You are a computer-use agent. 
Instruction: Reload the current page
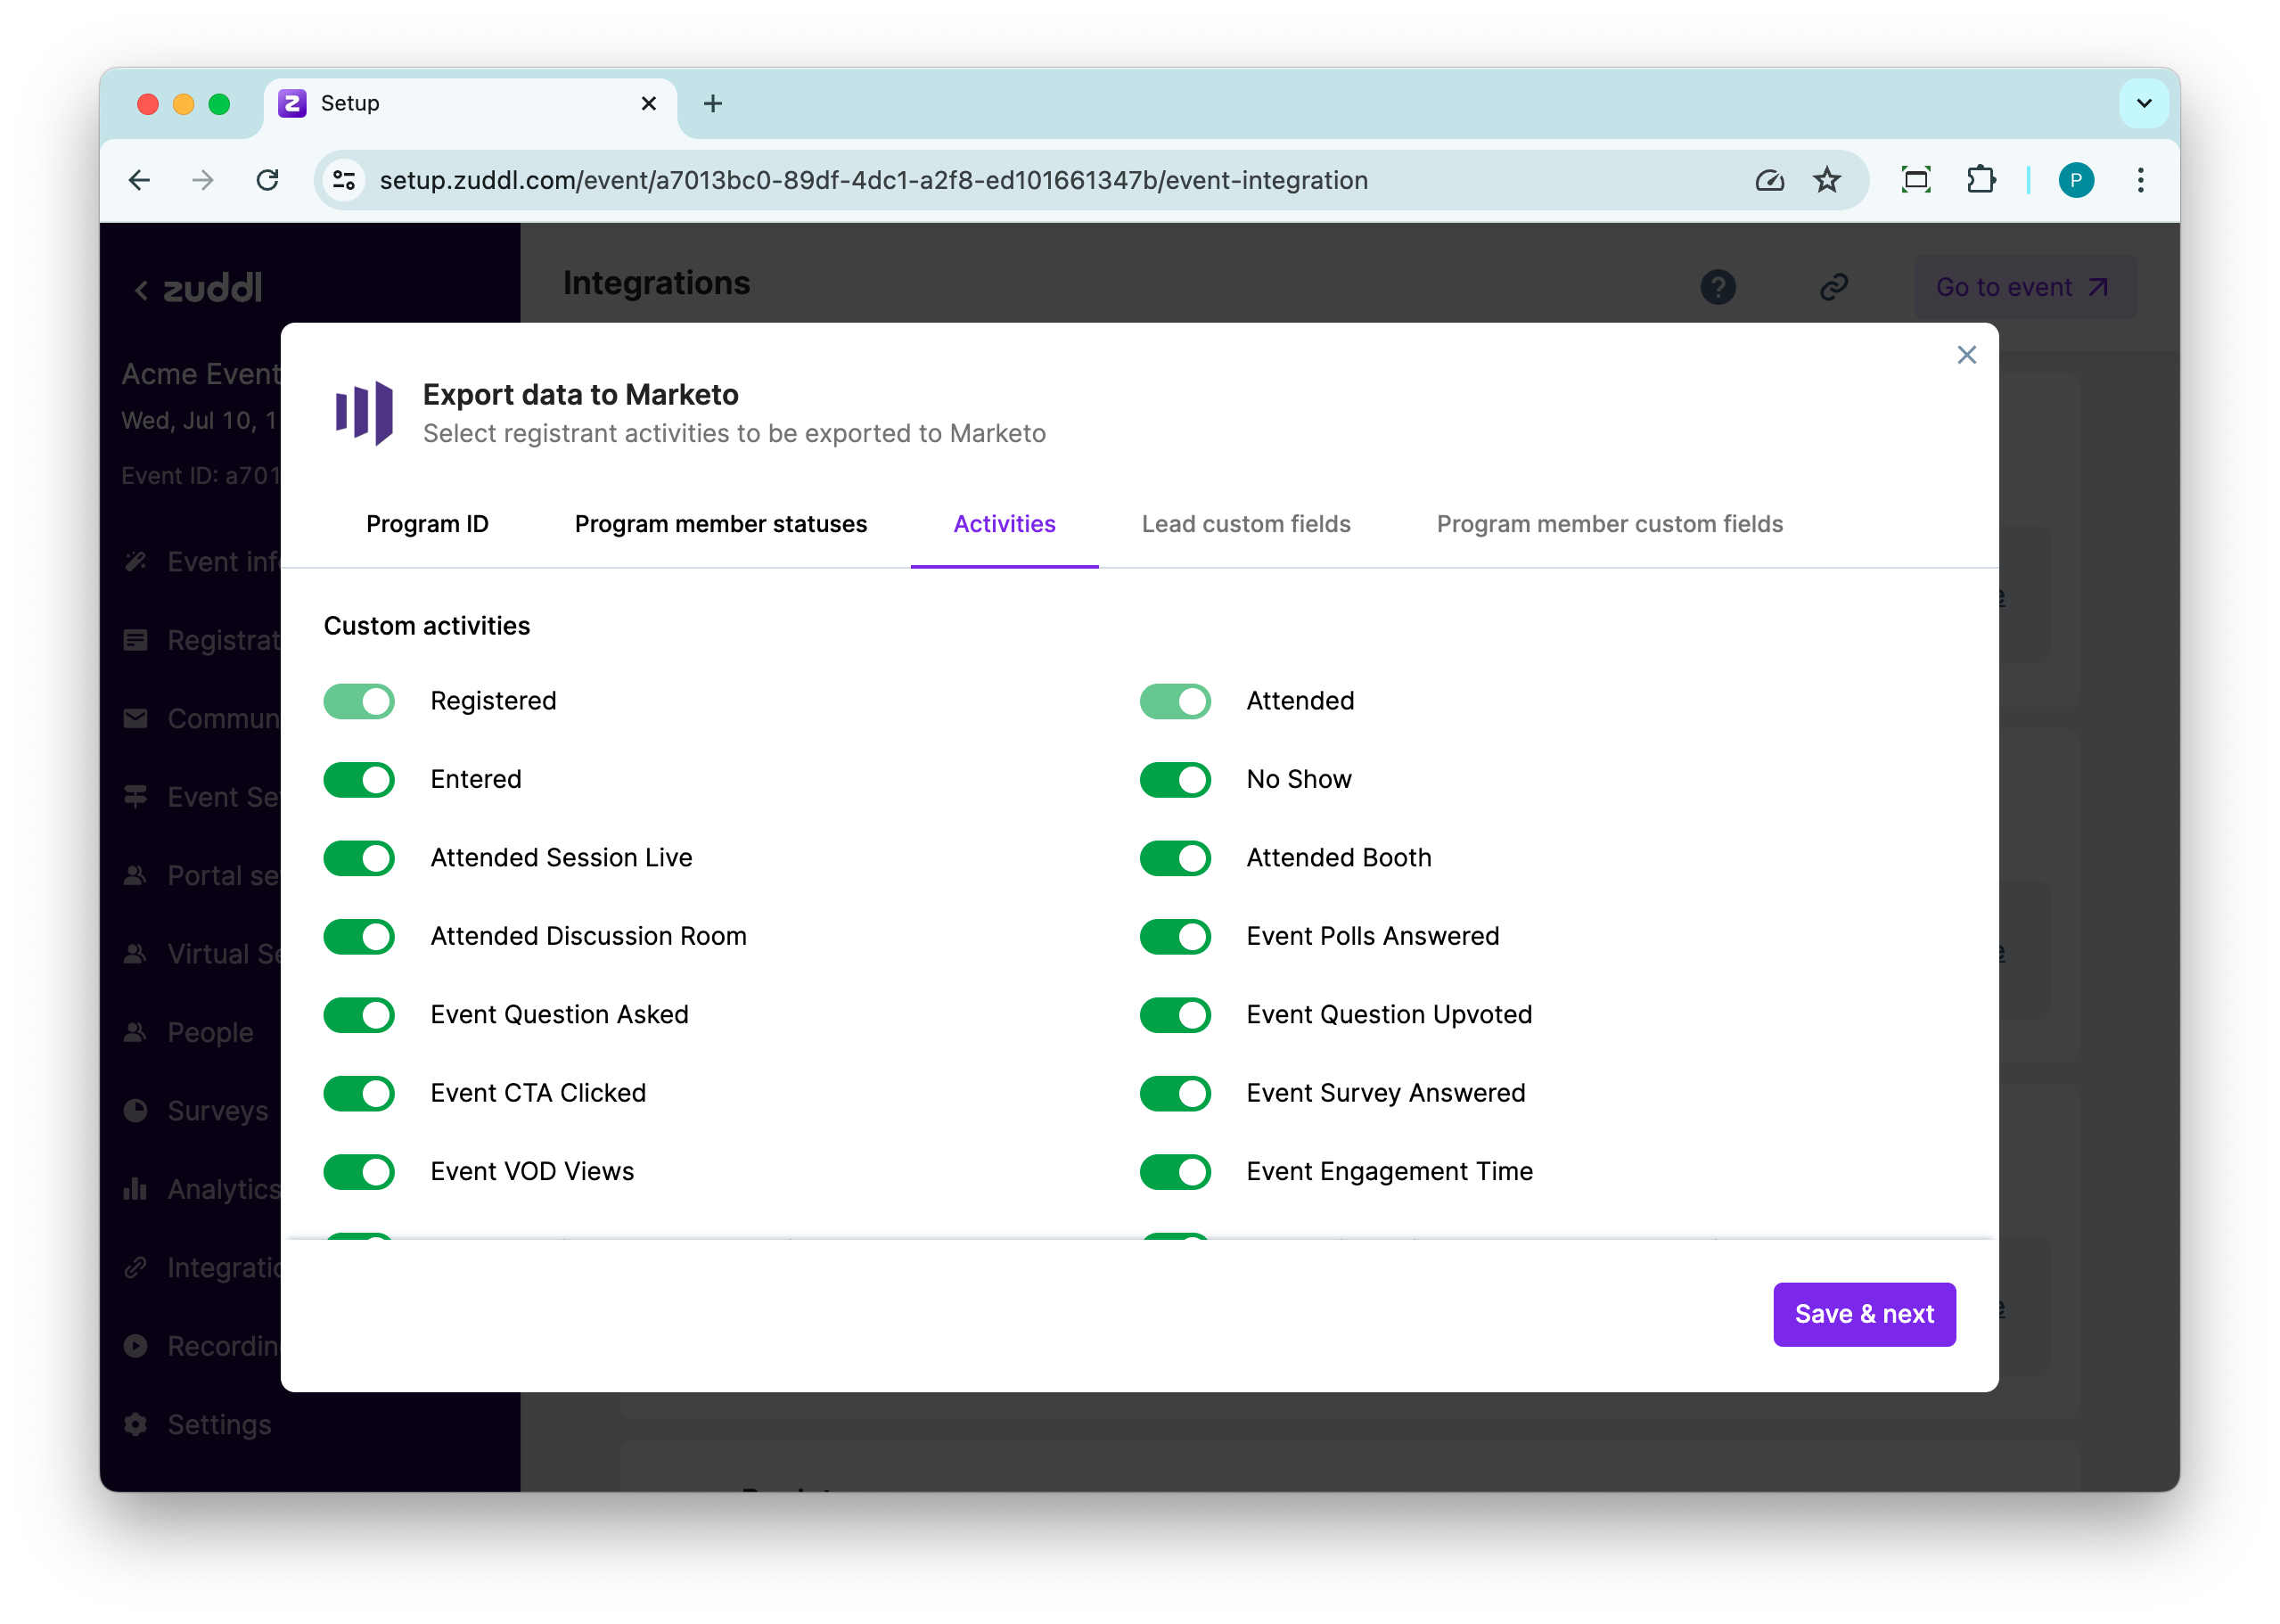pyautogui.click(x=267, y=180)
